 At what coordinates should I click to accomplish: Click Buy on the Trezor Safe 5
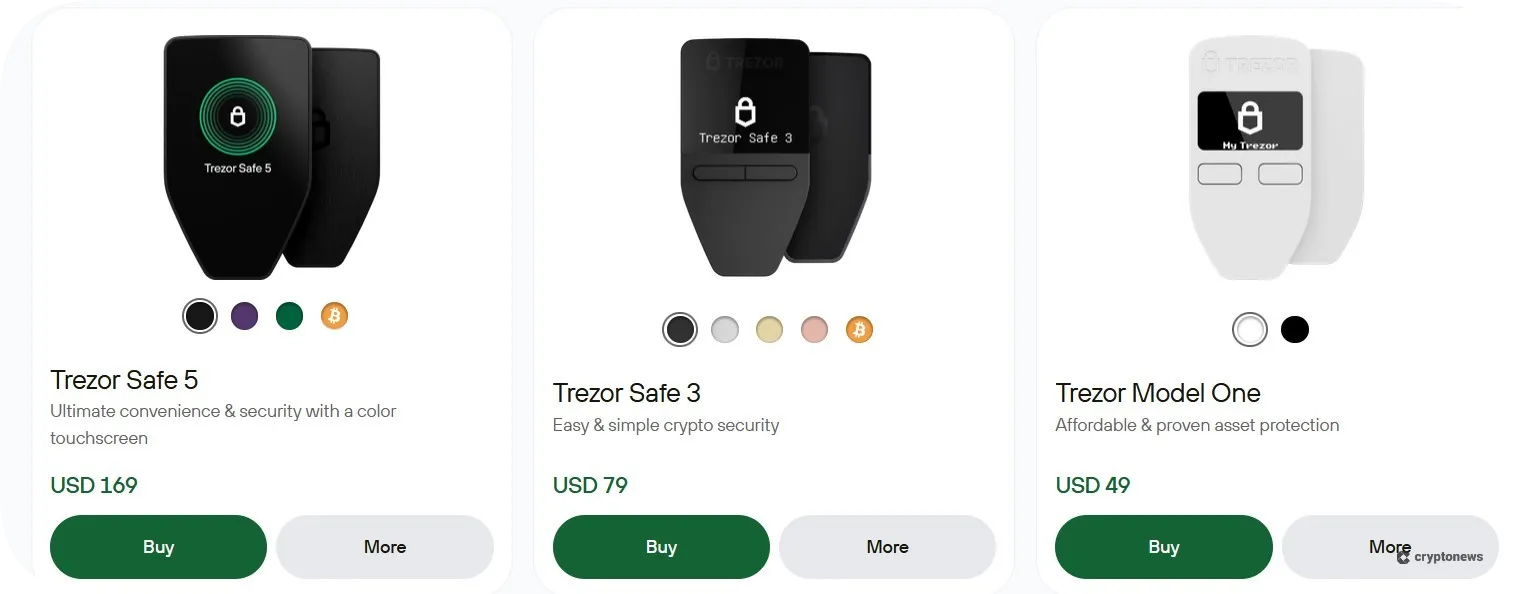pyautogui.click(x=158, y=547)
